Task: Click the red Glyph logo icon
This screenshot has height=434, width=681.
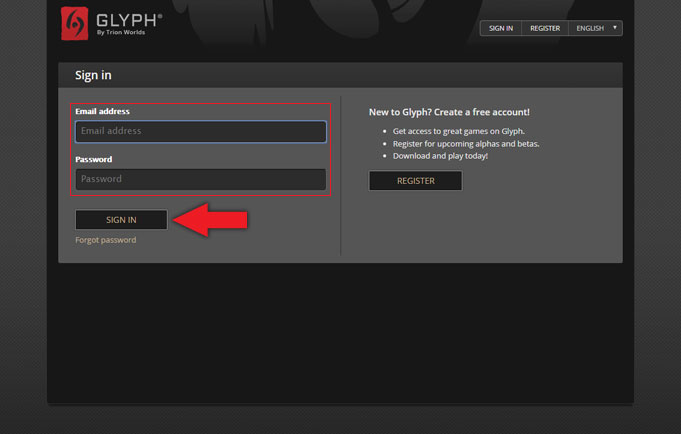Action: (74, 23)
